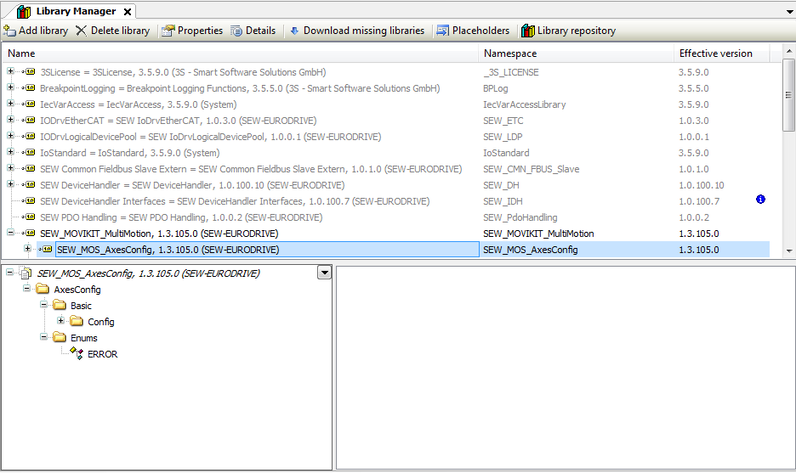796x473 pixels.
Task: Click blue info icon for SEW DeviceHandler Interfaces
Action: click(x=761, y=200)
